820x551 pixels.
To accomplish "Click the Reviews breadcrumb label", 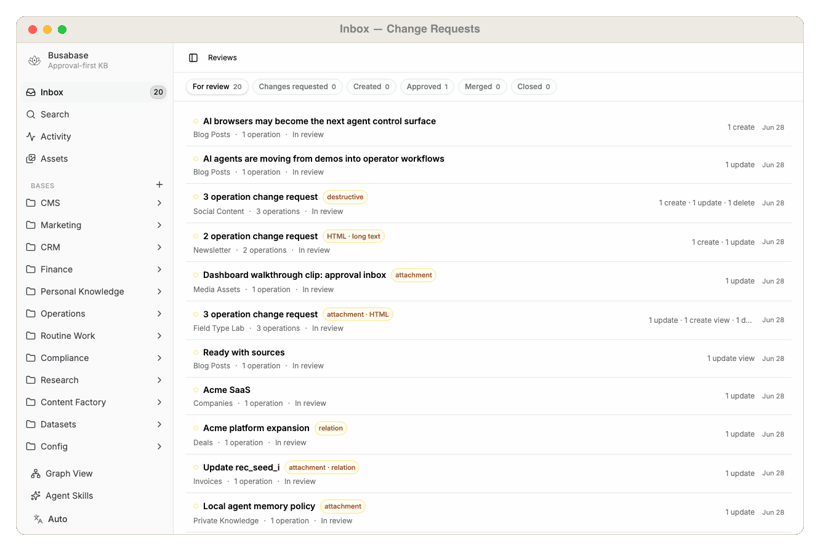I will tap(222, 58).
